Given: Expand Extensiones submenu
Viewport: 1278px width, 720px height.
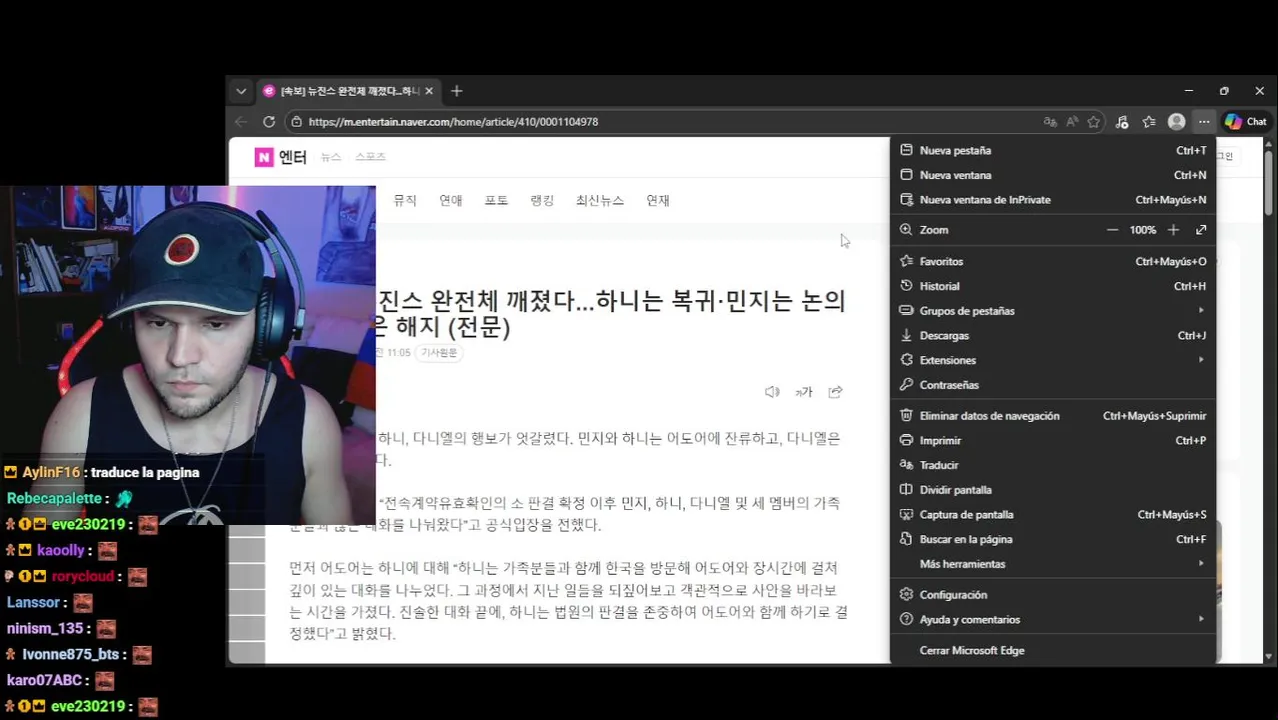Looking at the screenshot, I should click(x=1053, y=360).
